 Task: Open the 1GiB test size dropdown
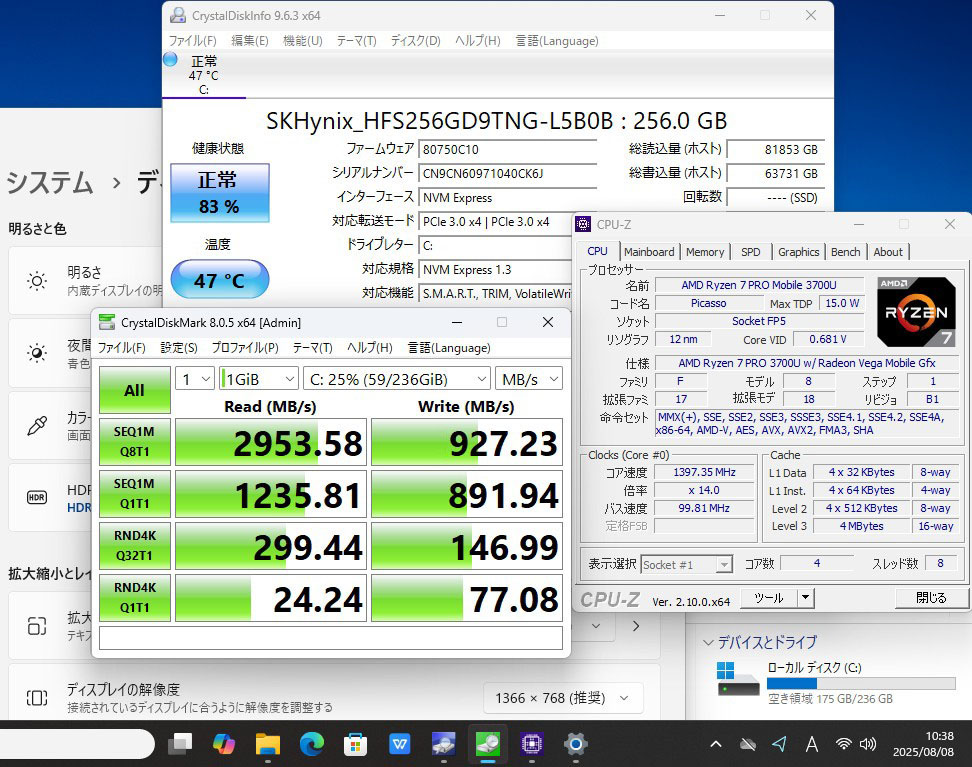259,379
